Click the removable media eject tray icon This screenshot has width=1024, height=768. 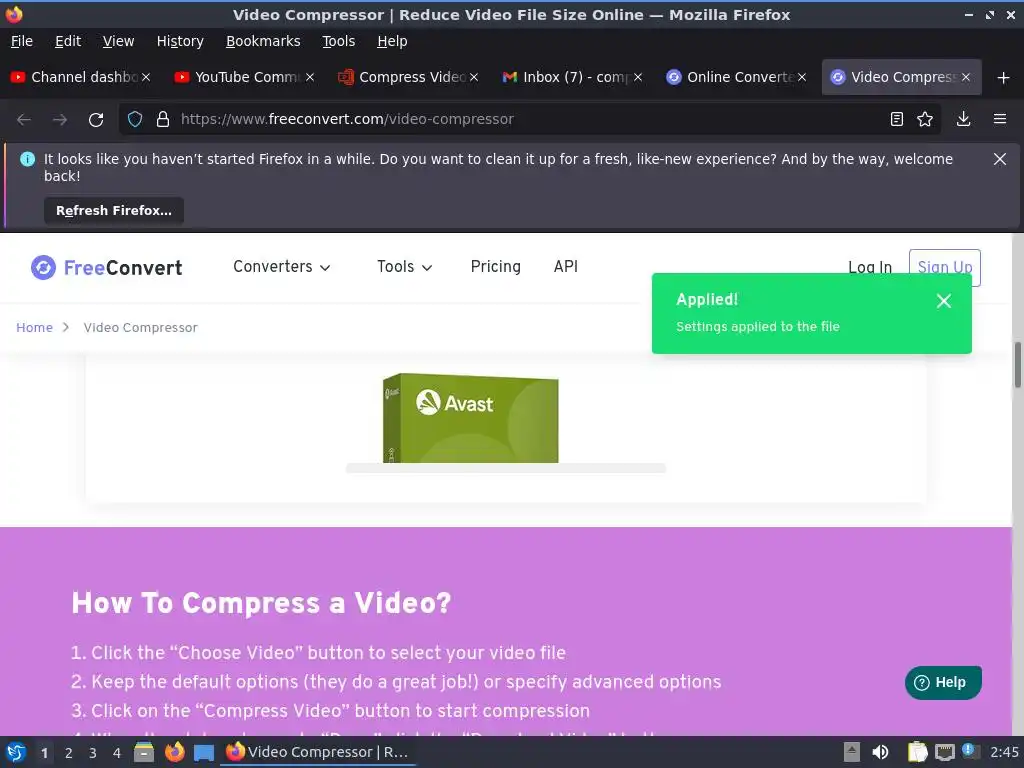tap(852, 752)
